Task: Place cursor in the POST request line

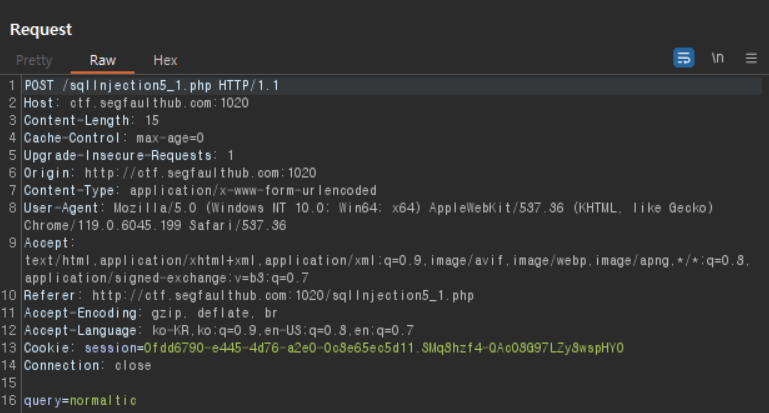Action: coord(152,85)
